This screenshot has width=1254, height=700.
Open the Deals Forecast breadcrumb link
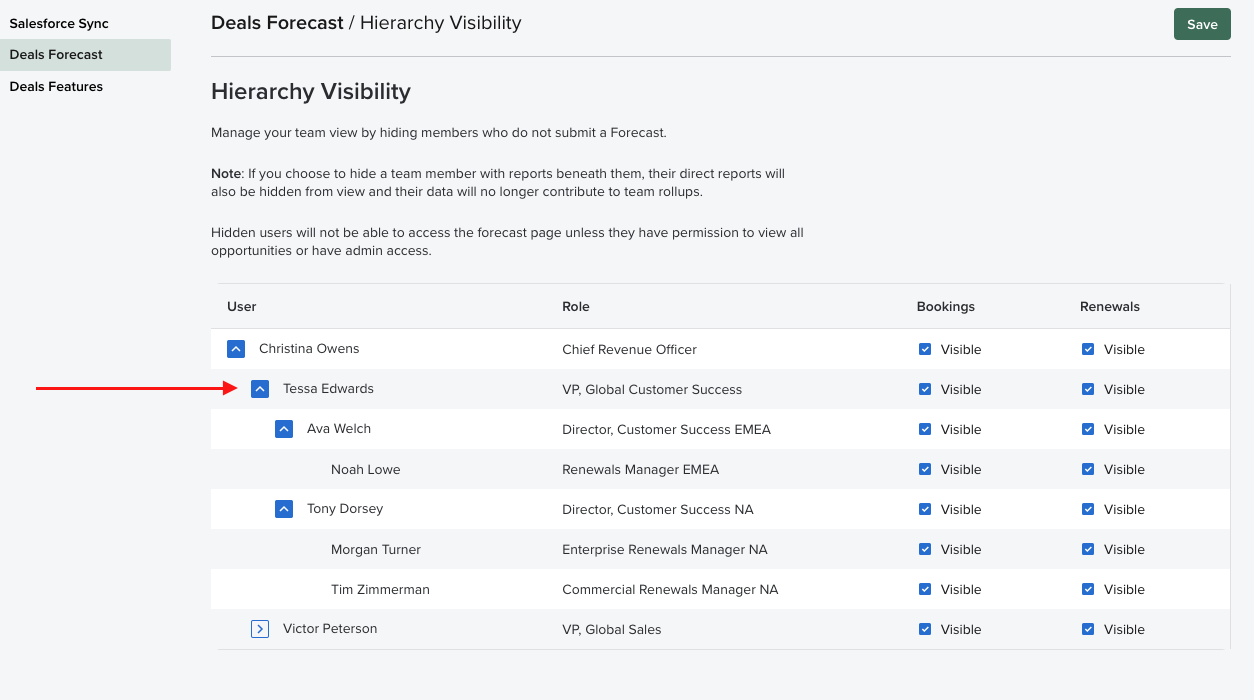coord(277,22)
